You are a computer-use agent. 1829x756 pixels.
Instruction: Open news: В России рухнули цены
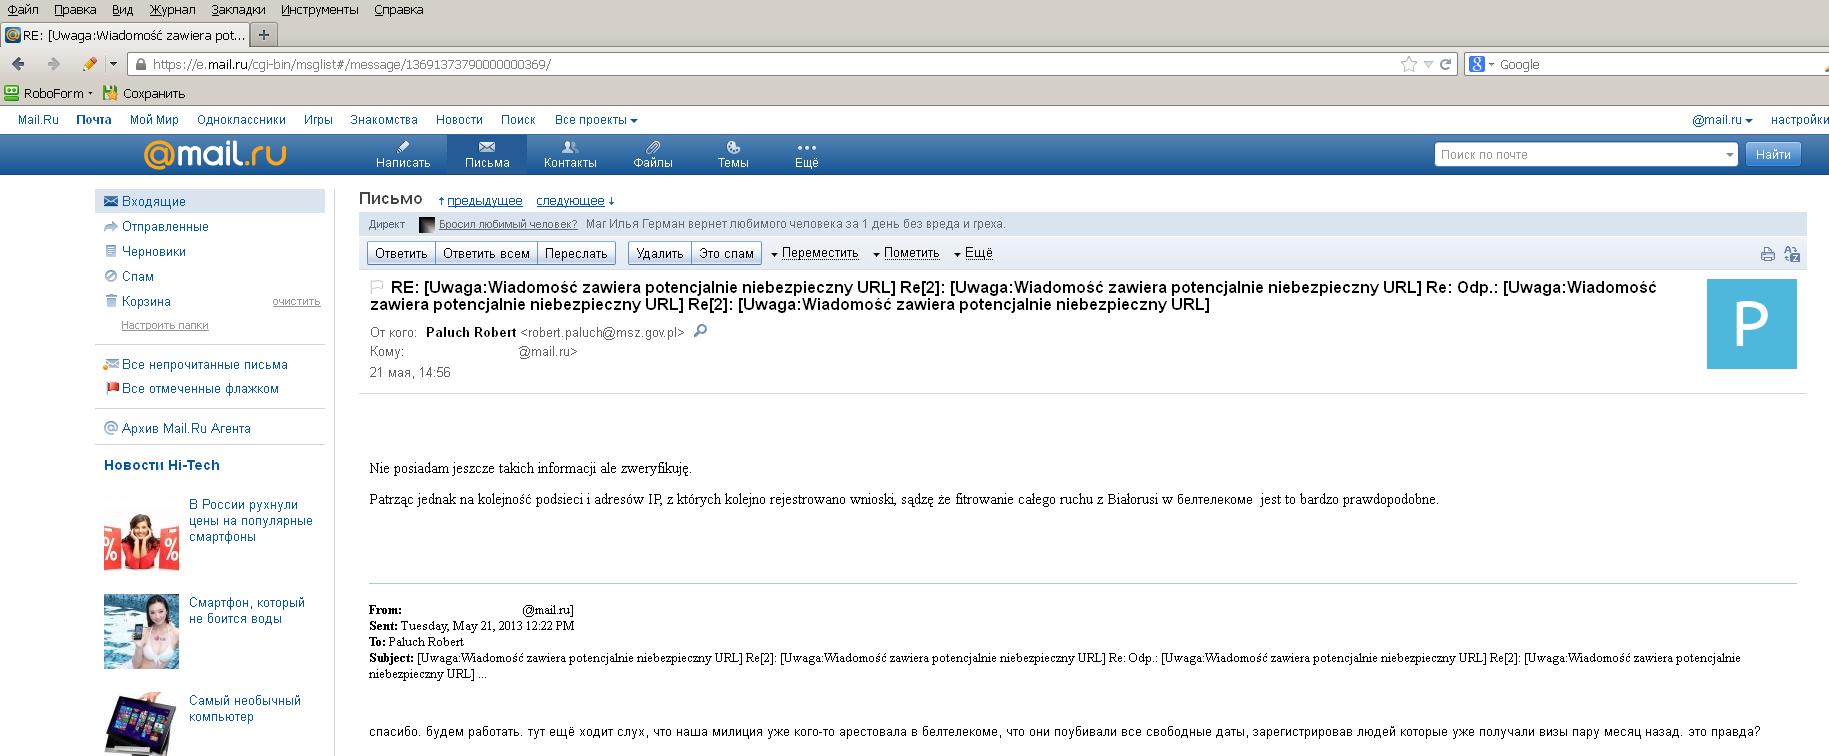coord(251,520)
